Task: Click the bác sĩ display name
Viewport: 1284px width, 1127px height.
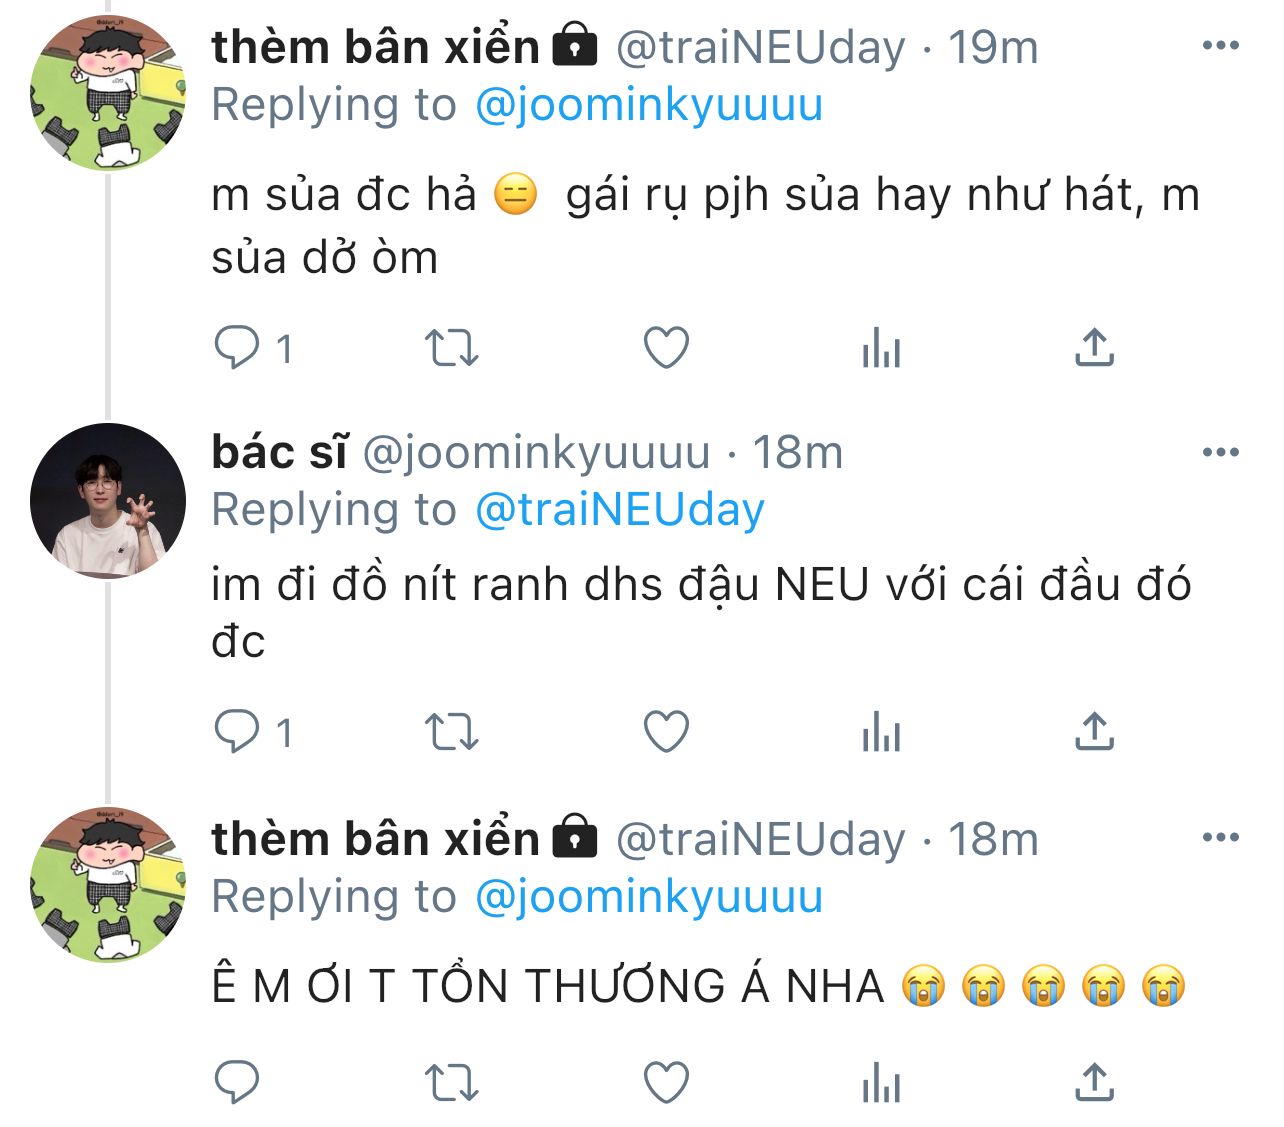Action: click(279, 453)
